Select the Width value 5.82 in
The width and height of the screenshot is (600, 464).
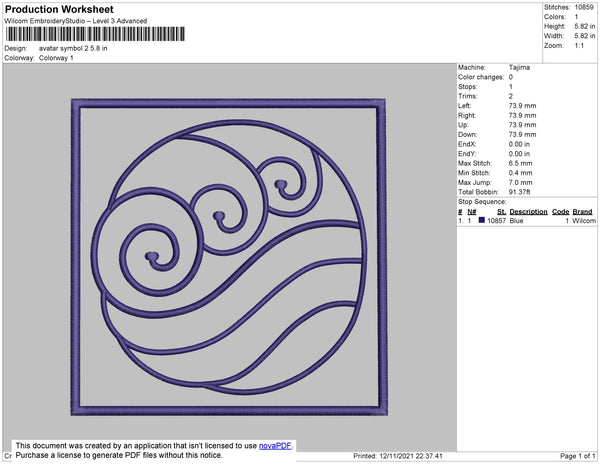tap(584, 36)
